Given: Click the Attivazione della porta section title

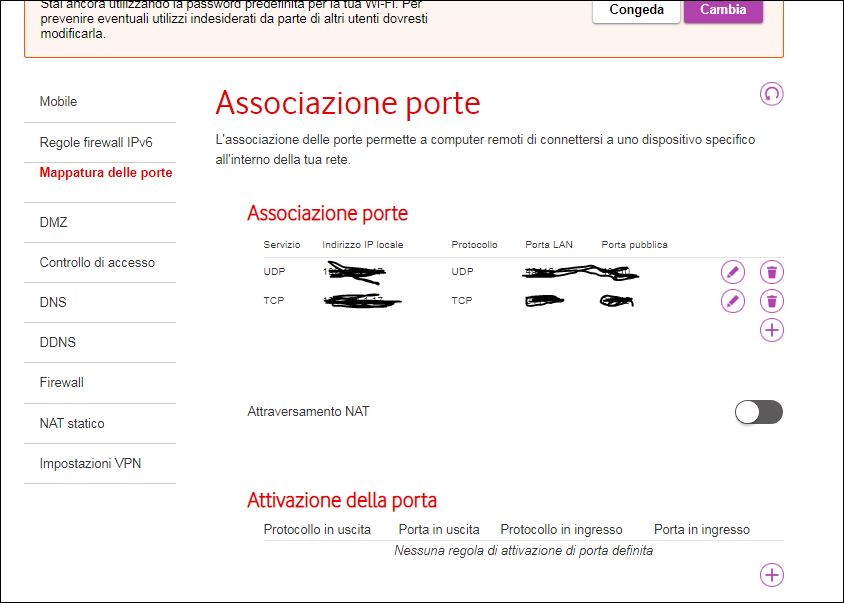Looking at the screenshot, I should tap(342, 501).
